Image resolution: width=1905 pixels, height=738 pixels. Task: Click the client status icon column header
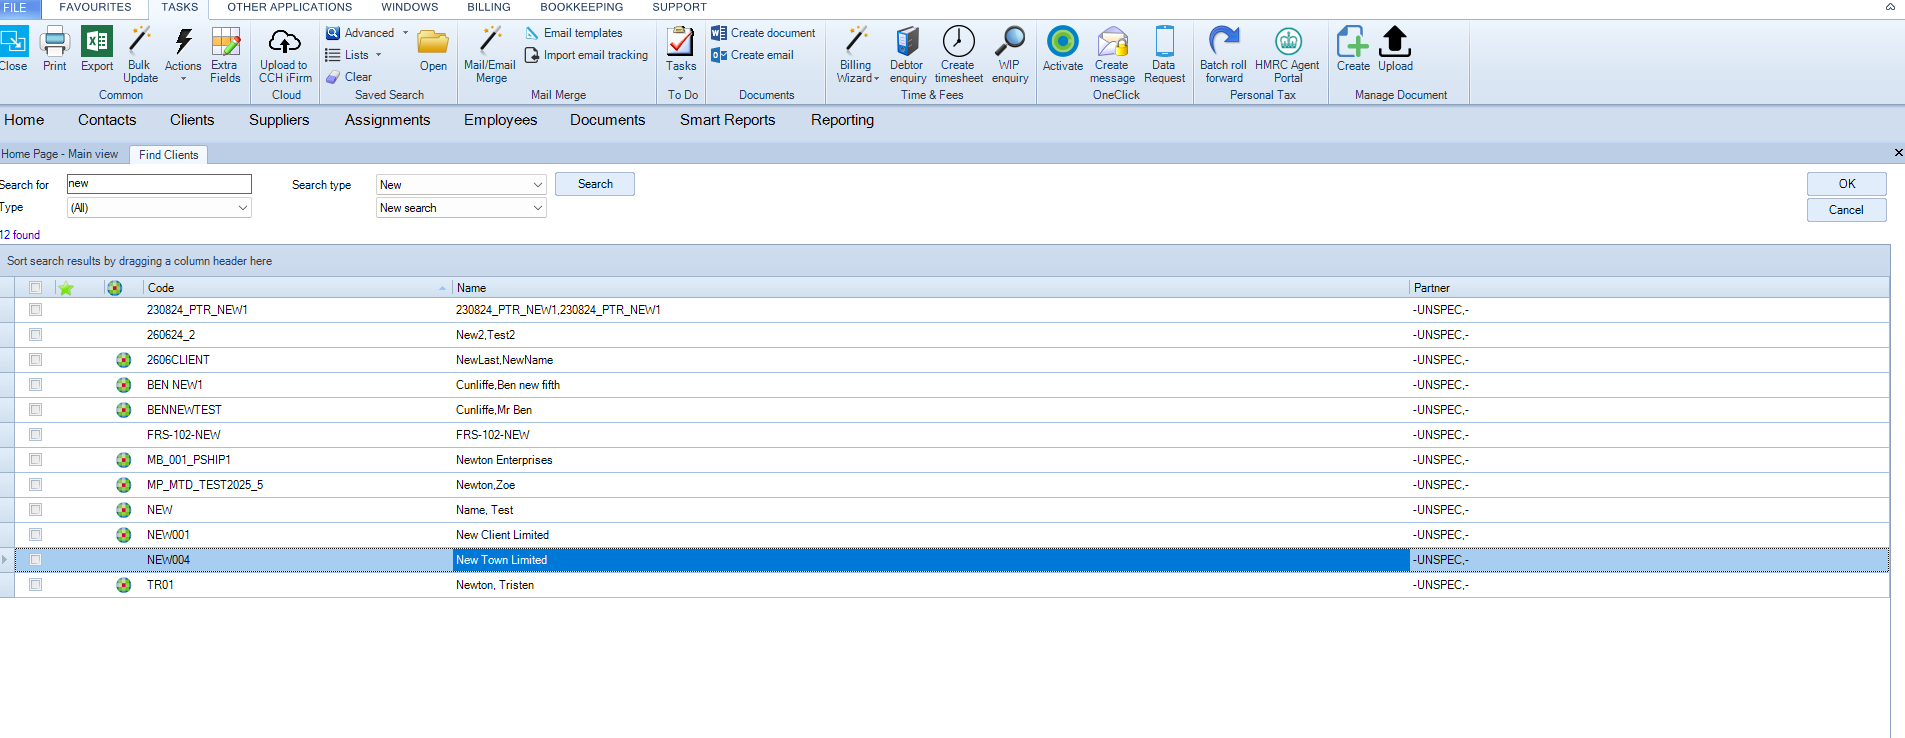coord(115,288)
